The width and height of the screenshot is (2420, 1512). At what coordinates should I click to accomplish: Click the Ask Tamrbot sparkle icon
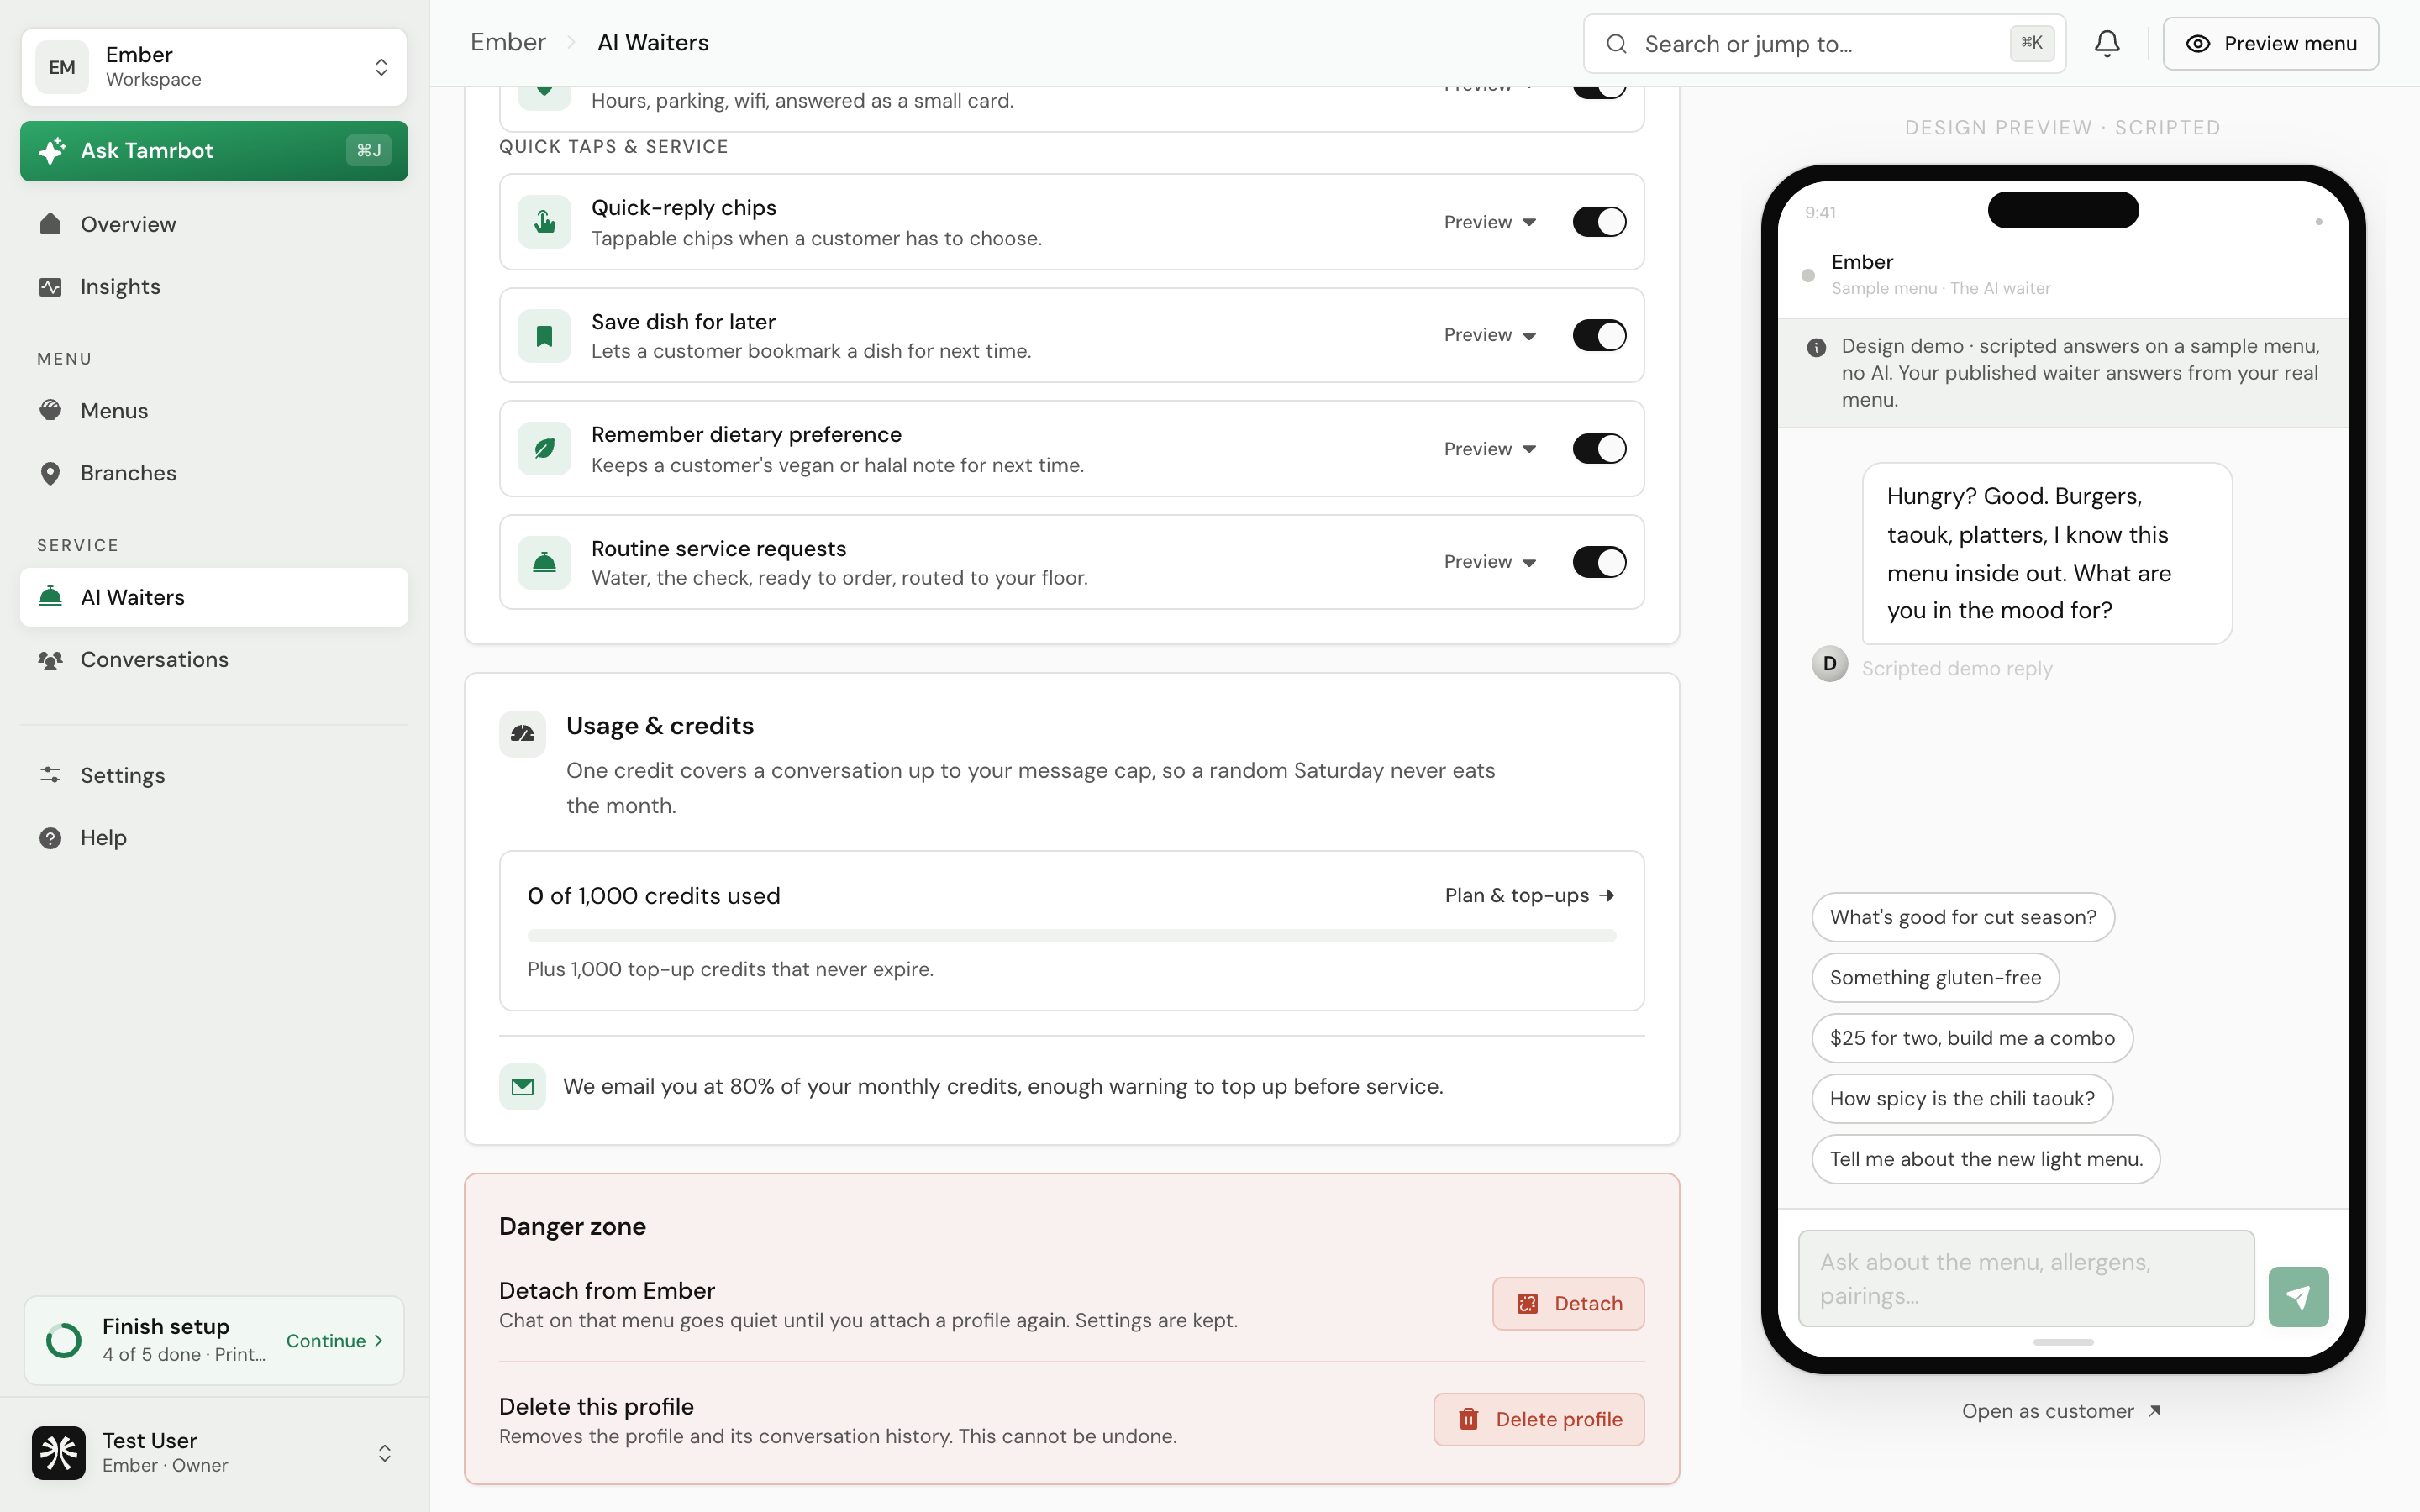pos(52,151)
